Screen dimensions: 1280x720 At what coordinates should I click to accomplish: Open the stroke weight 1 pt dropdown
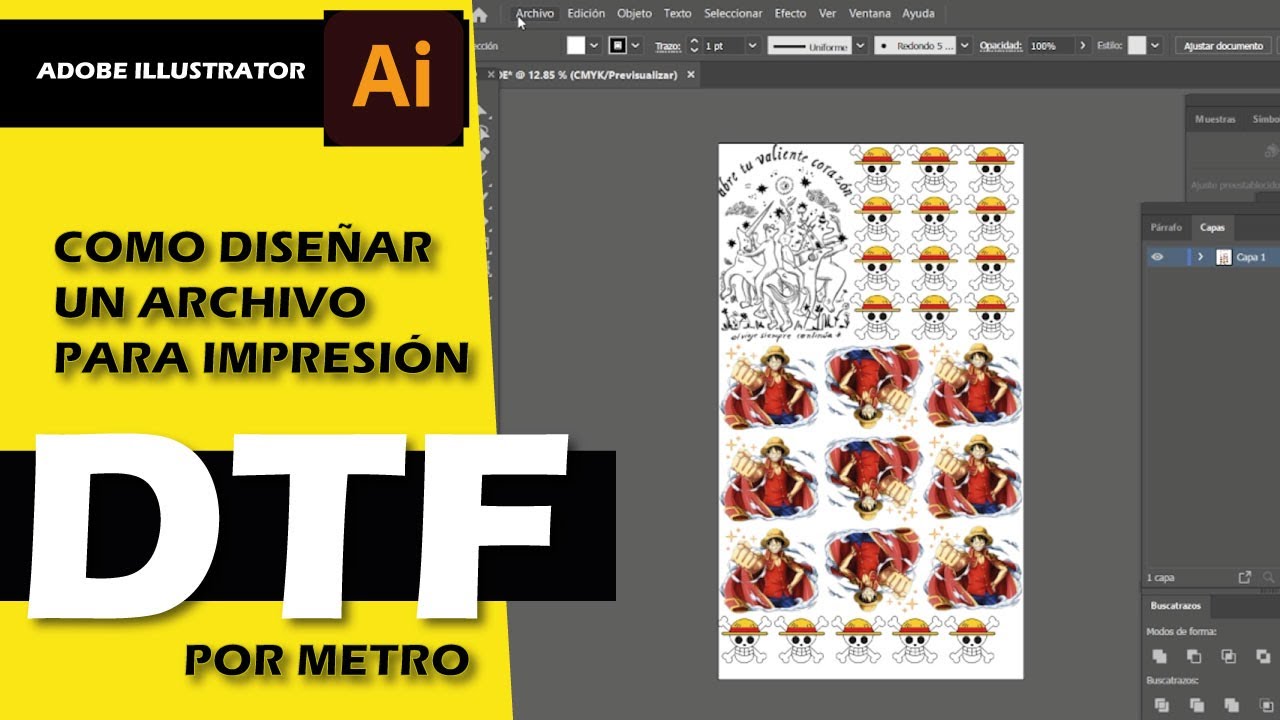click(751, 46)
